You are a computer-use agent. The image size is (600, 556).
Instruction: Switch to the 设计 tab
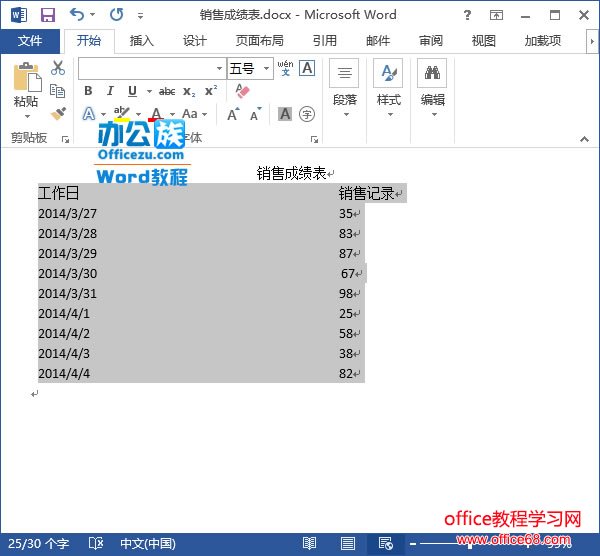[195, 41]
